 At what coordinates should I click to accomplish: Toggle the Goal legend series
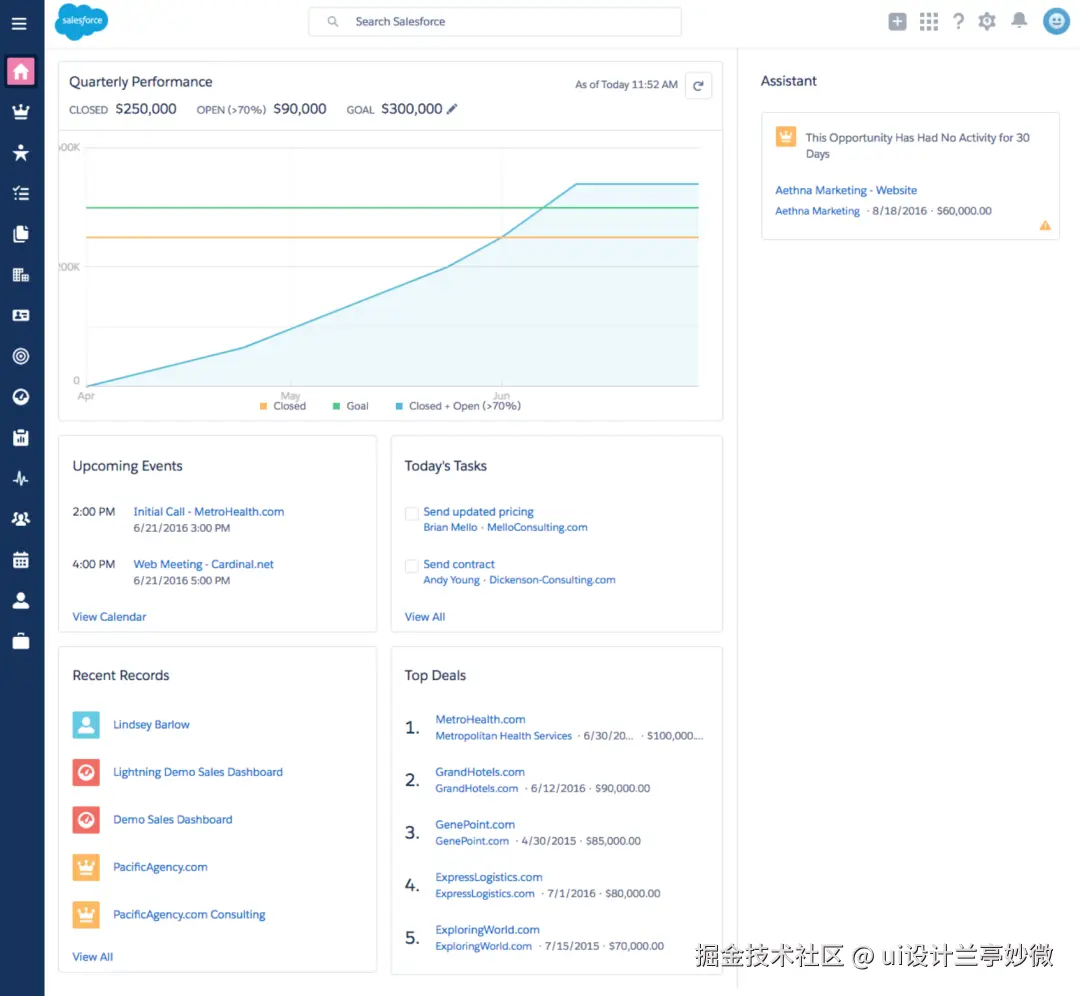(x=351, y=406)
